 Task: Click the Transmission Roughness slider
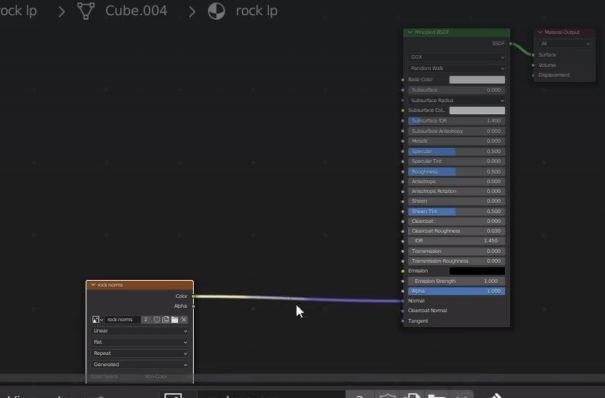click(x=456, y=261)
